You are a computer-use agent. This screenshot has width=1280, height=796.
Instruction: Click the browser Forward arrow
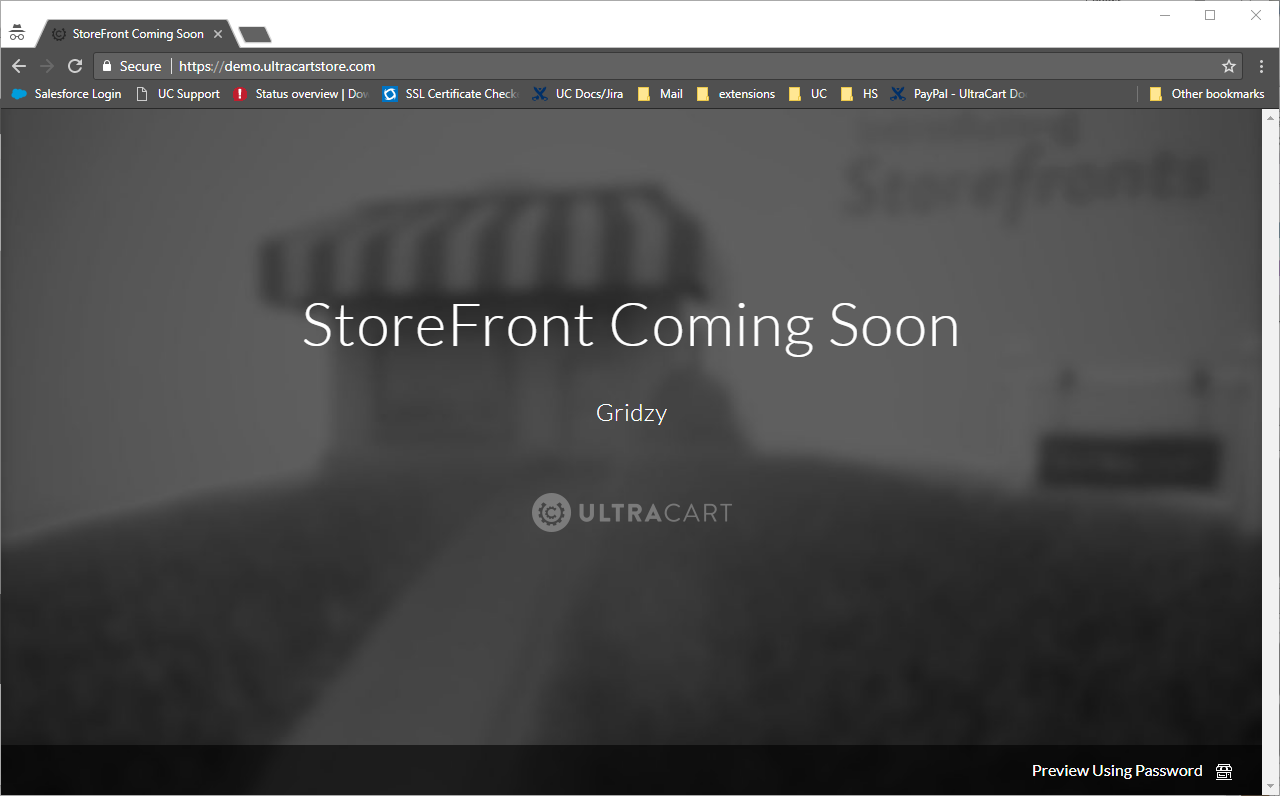(x=47, y=66)
